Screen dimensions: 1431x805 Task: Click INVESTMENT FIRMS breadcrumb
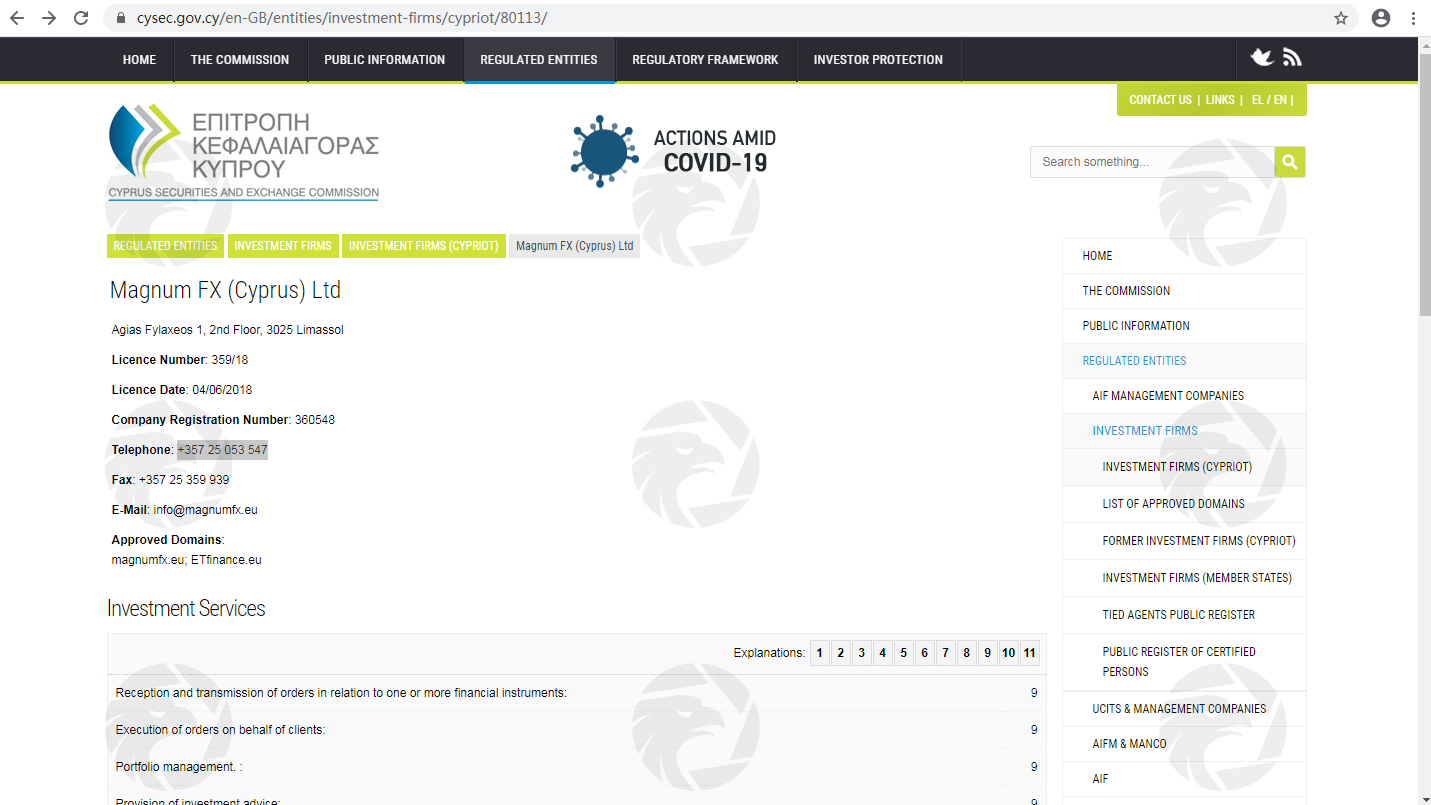coord(283,246)
